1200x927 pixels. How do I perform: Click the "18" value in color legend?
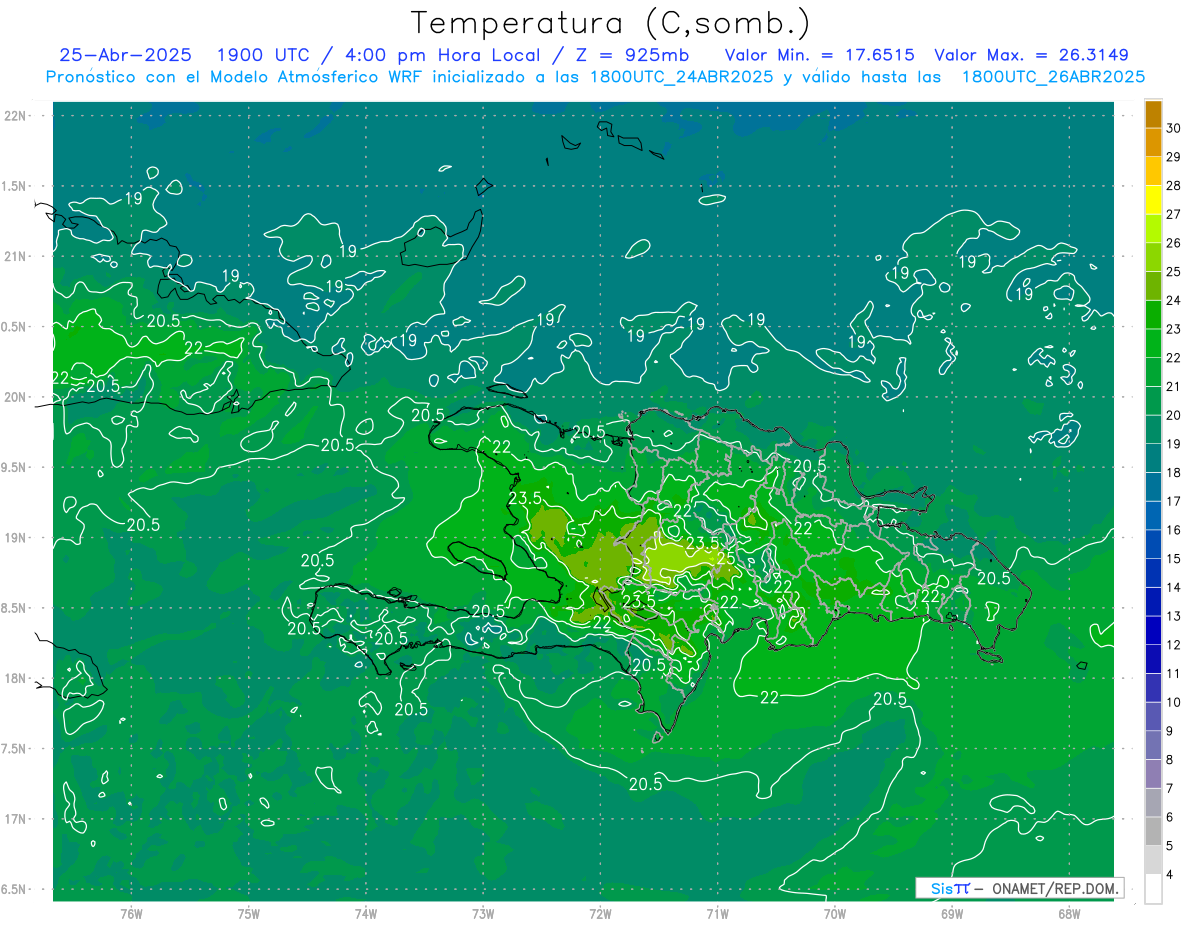pyautogui.click(x=1174, y=473)
